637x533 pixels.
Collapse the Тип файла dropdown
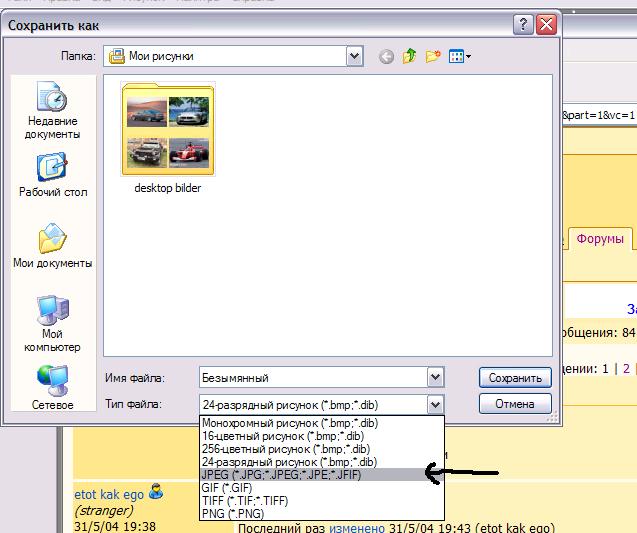435,404
